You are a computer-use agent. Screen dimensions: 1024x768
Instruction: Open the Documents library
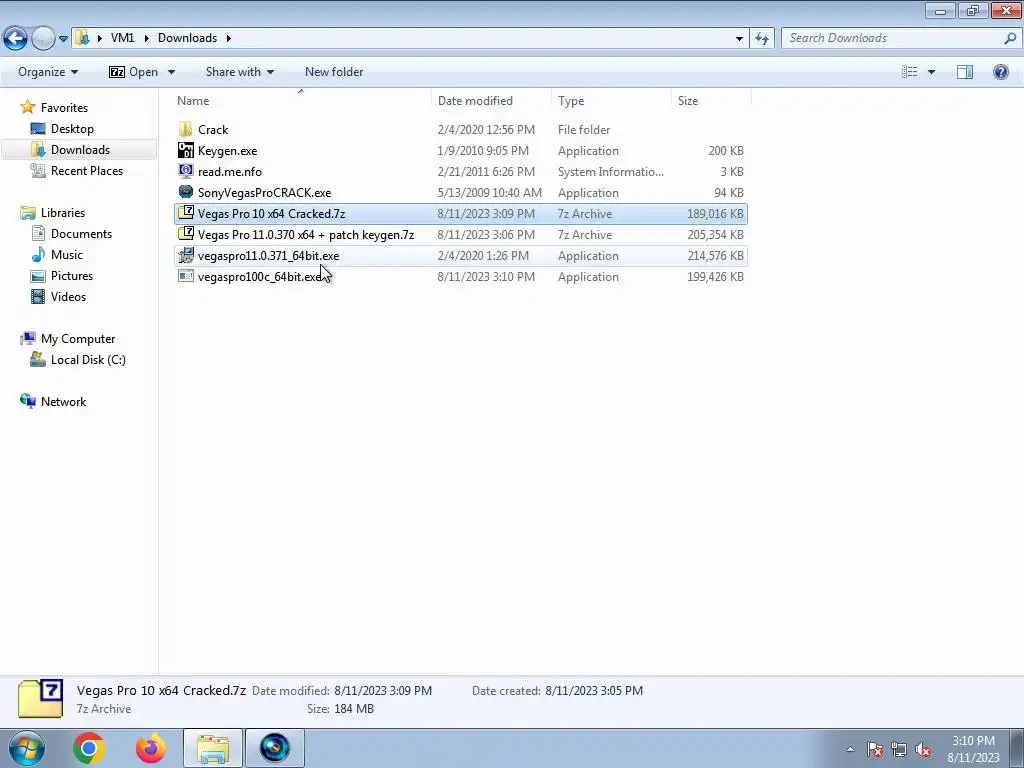tap(81, 233)
